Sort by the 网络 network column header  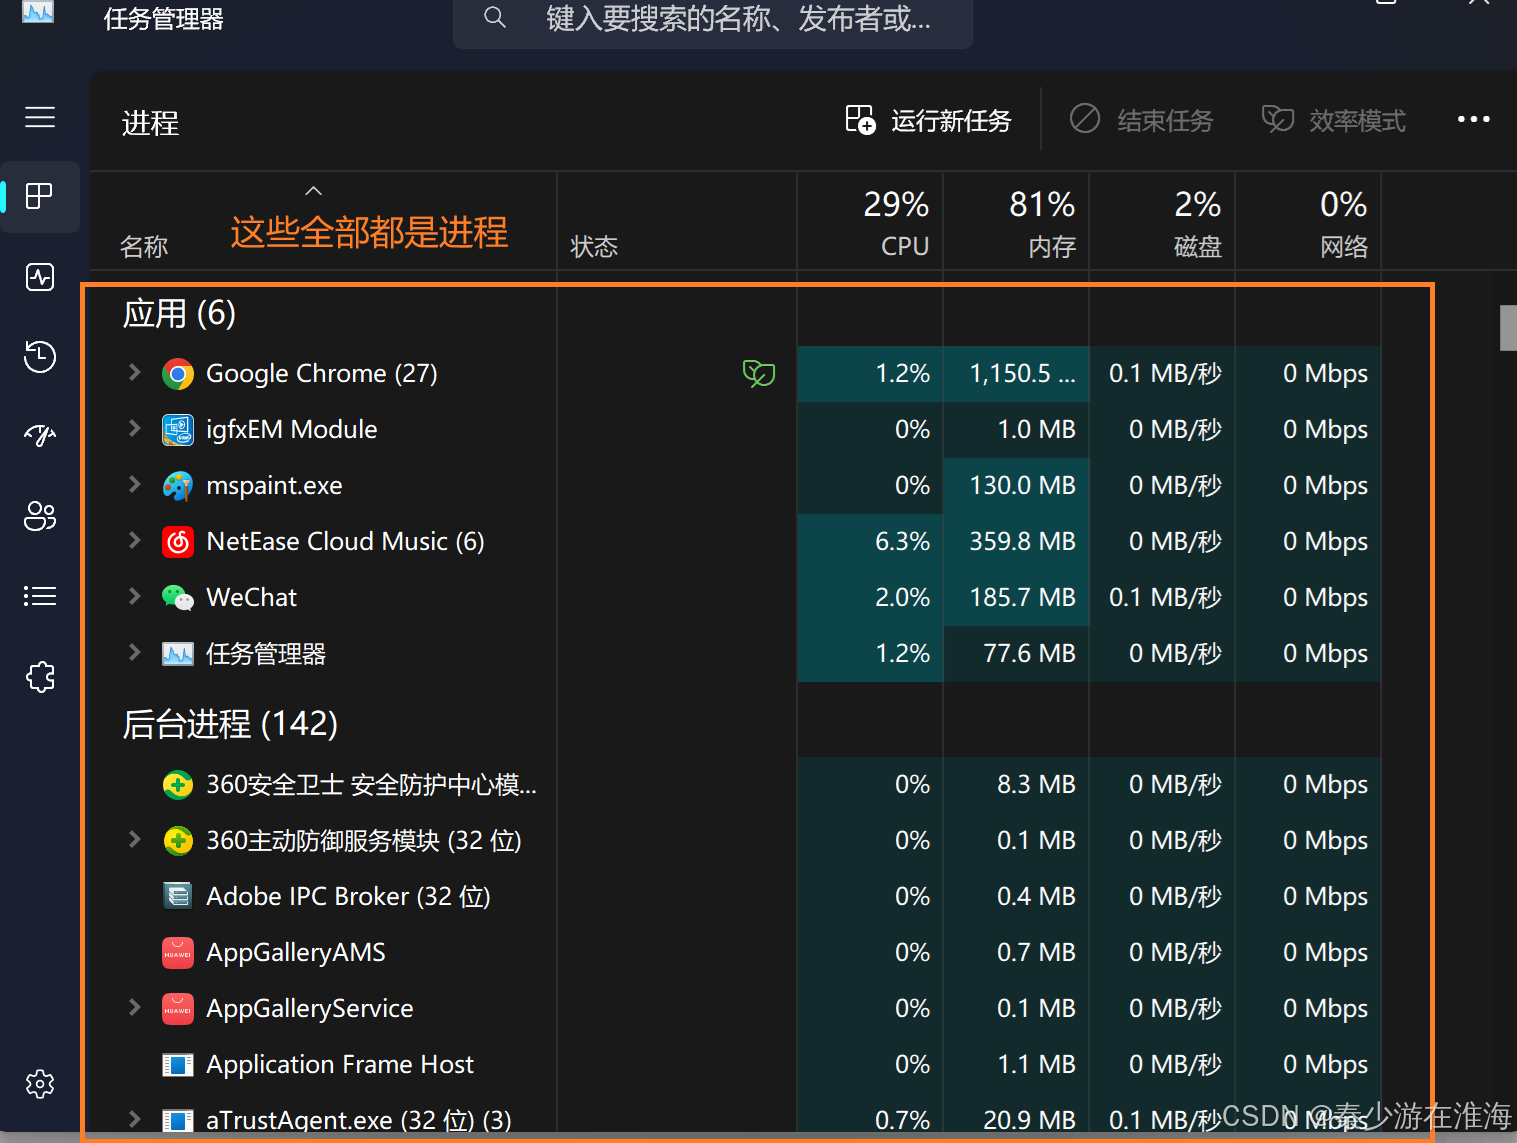[1308, 222]
